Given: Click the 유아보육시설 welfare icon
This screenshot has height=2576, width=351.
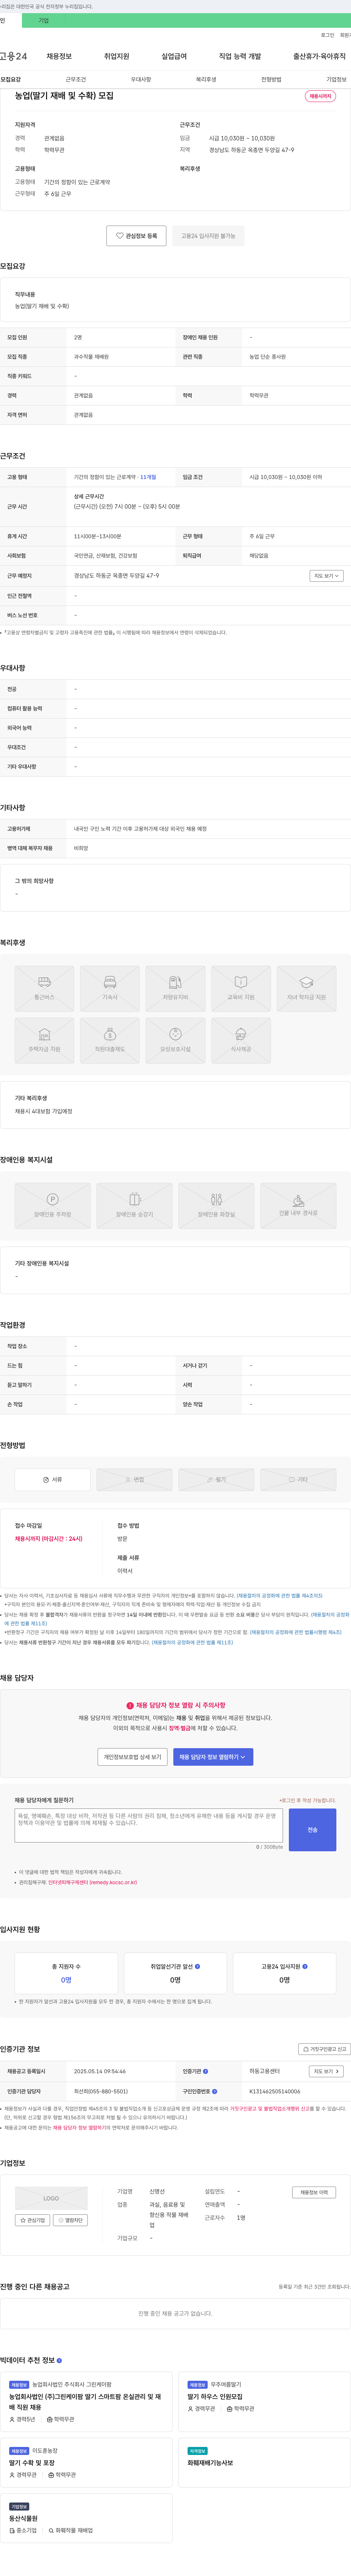Looking at the screenshot, I should coord(175,1041).
